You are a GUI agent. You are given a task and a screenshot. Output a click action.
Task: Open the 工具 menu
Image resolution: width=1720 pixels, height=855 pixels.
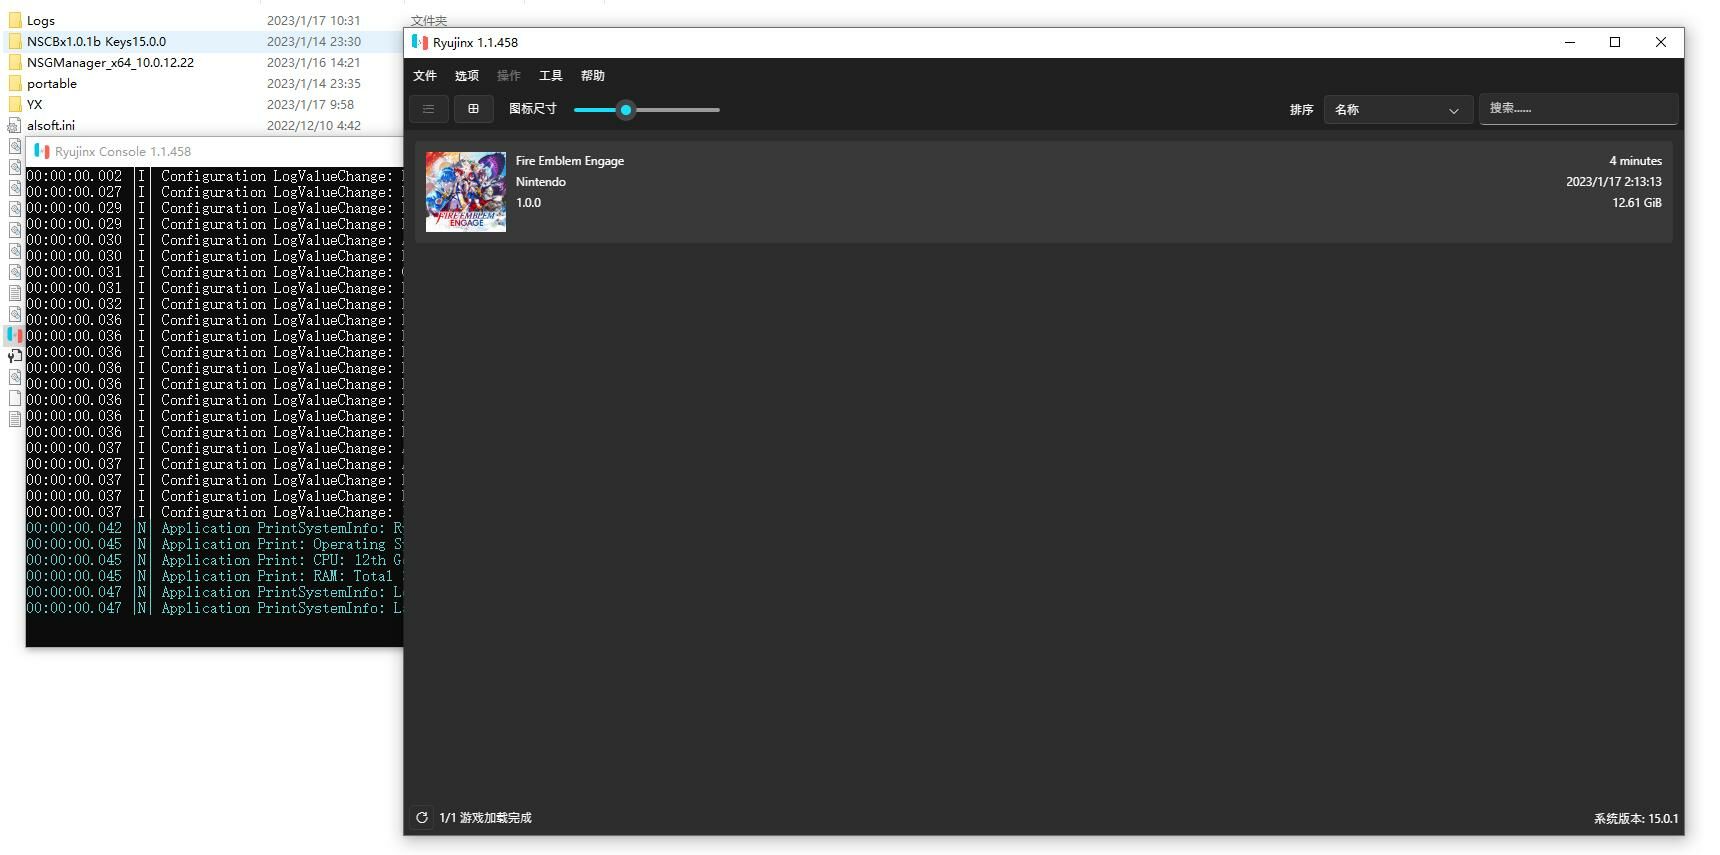tap(551, 76)
